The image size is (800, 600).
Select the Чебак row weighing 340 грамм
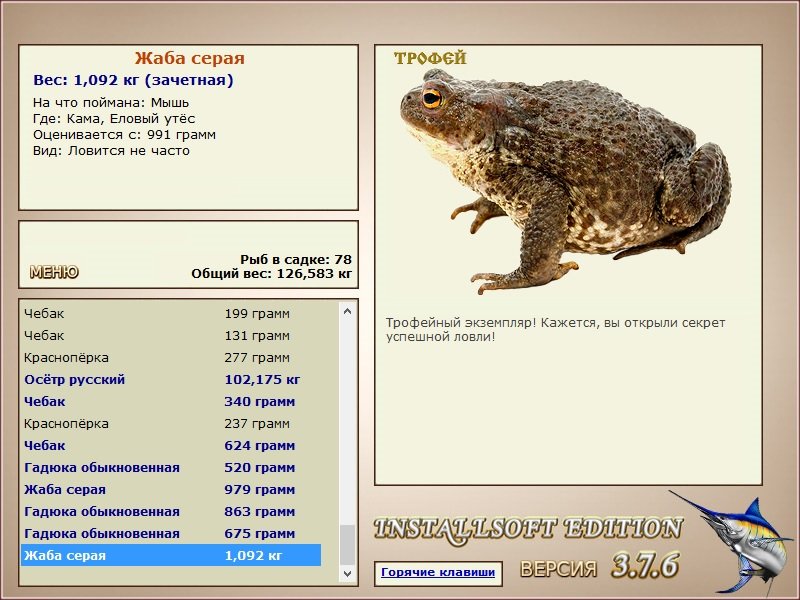point(171,402)
